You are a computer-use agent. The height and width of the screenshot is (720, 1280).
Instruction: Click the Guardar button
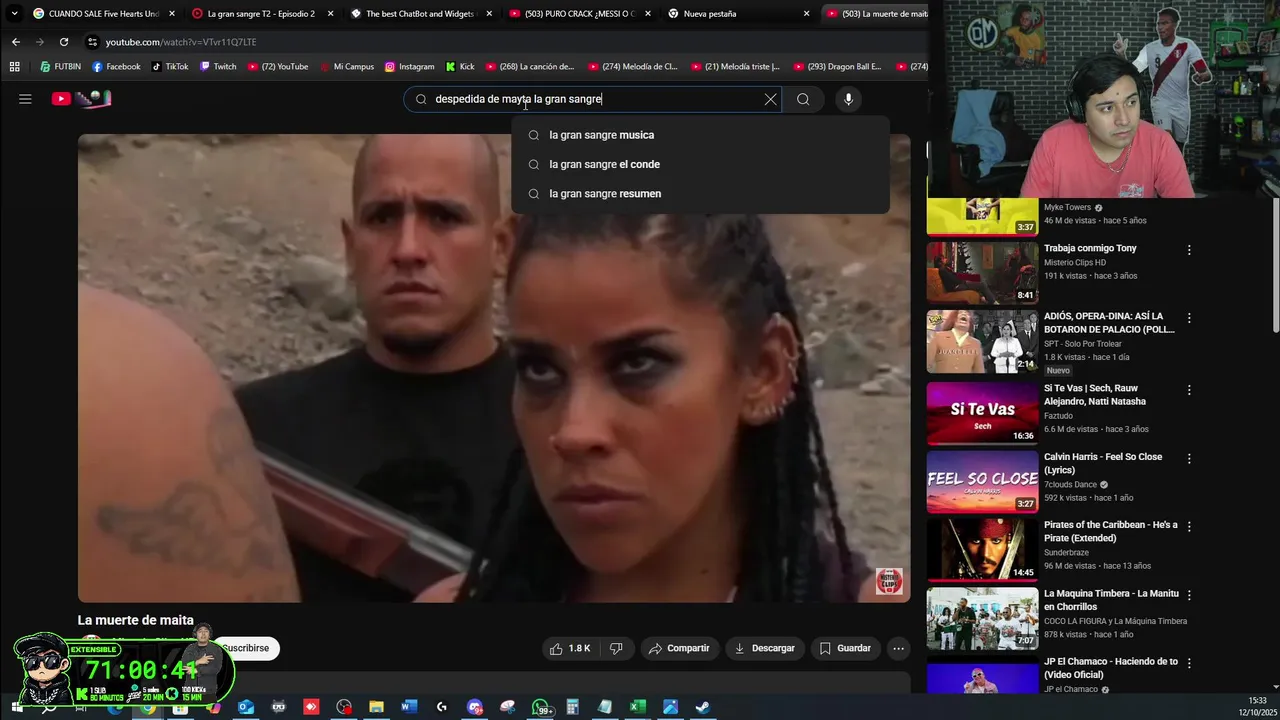pyautogui.click(x=845, y=648)
